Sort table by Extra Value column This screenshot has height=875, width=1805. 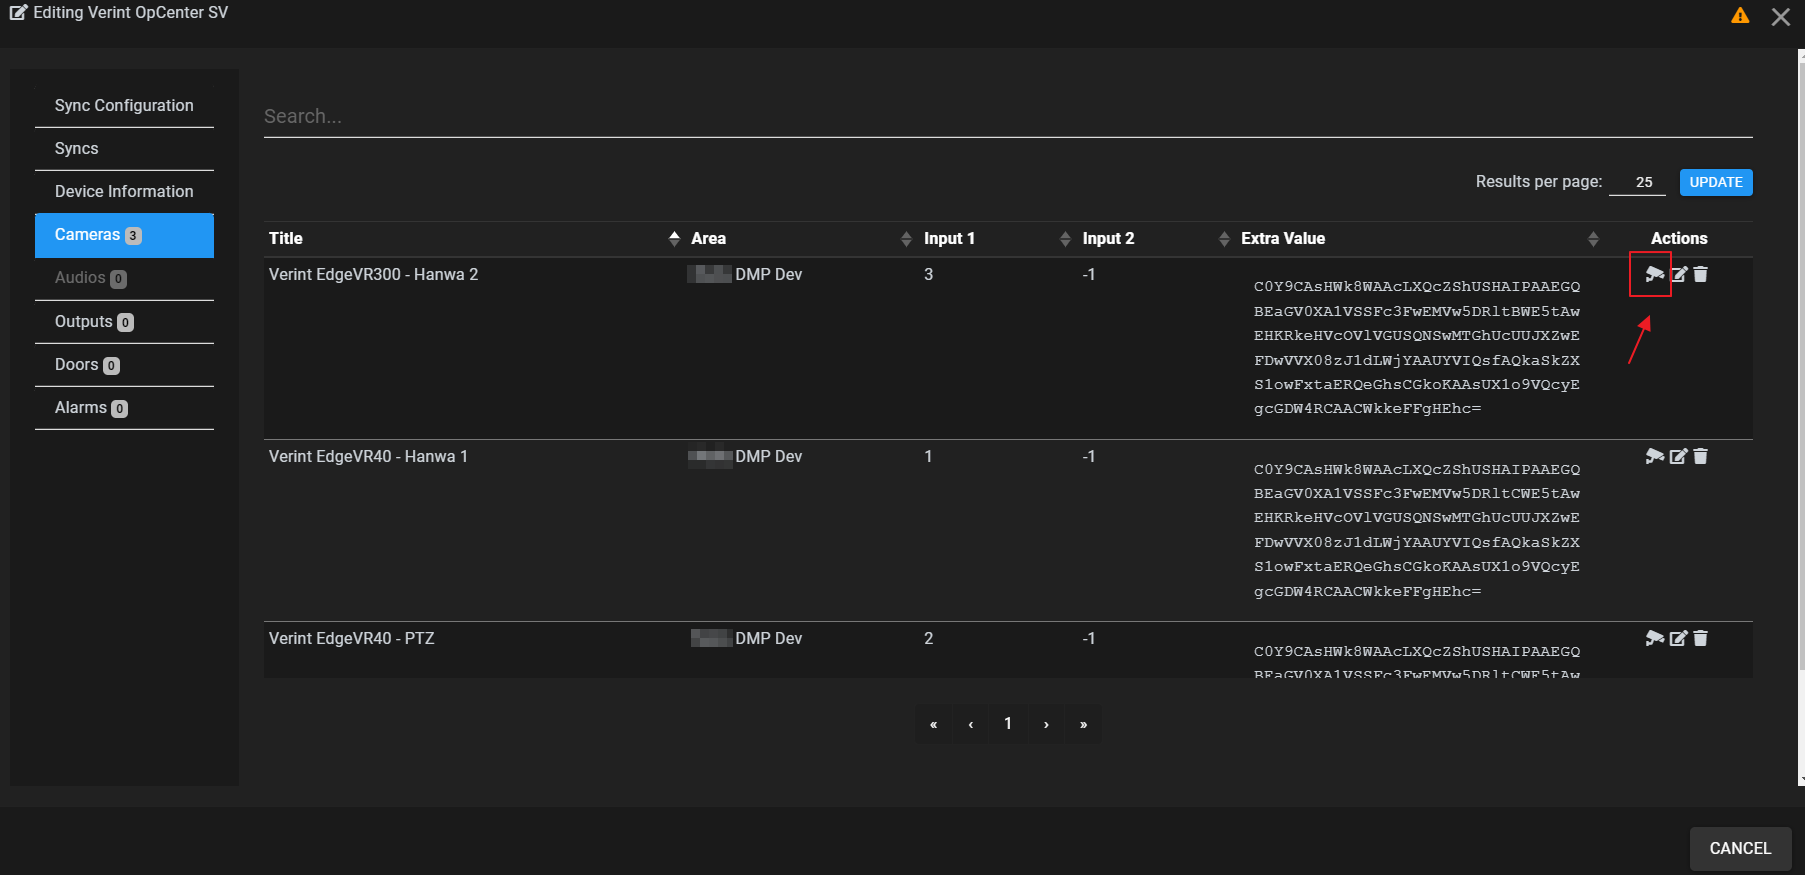pyautogui.click(x=1593, y=238)
